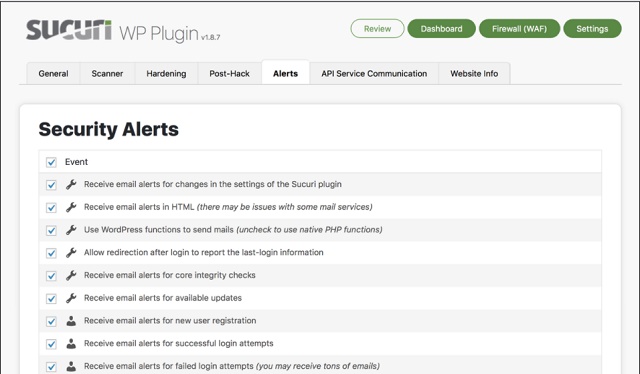Open Firewall (WAF) page

tap(519, 29)
